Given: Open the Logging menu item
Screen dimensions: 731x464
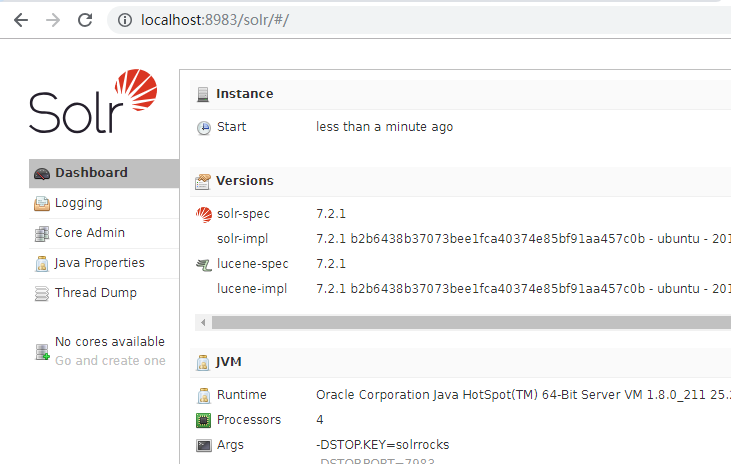Looking at the screenshot, I should pos(104,203).
